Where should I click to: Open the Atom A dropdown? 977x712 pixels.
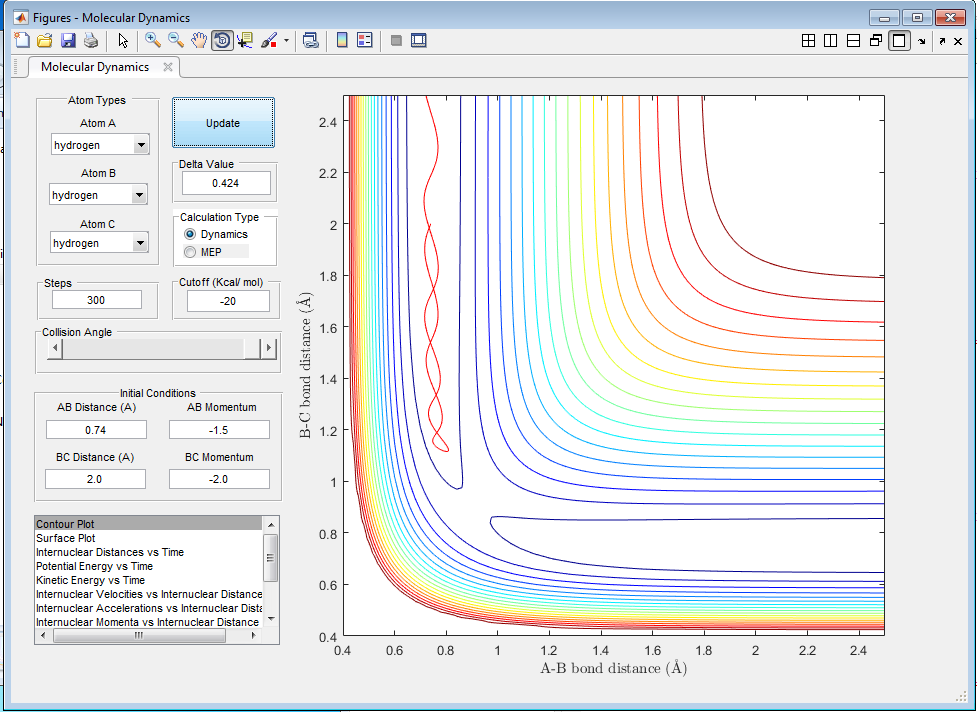pyautogui.click(x=141, y=145)
